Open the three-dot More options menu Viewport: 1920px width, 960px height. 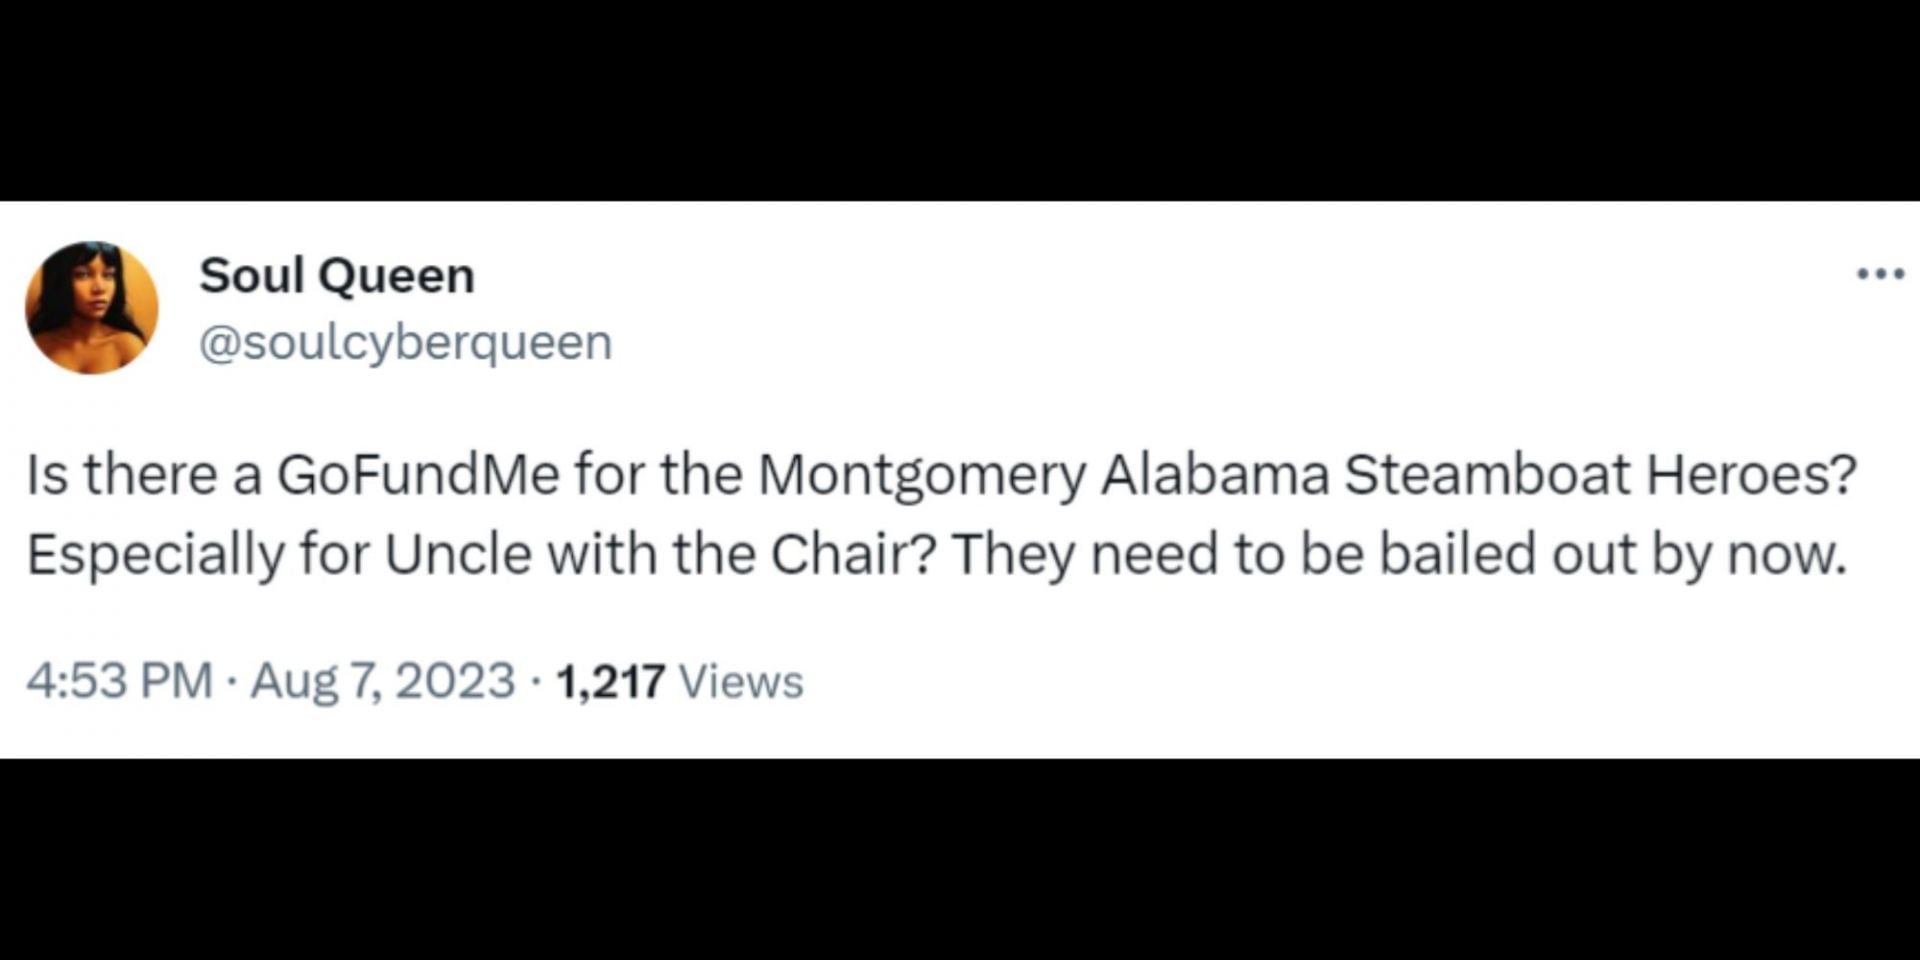[1880, 274]
